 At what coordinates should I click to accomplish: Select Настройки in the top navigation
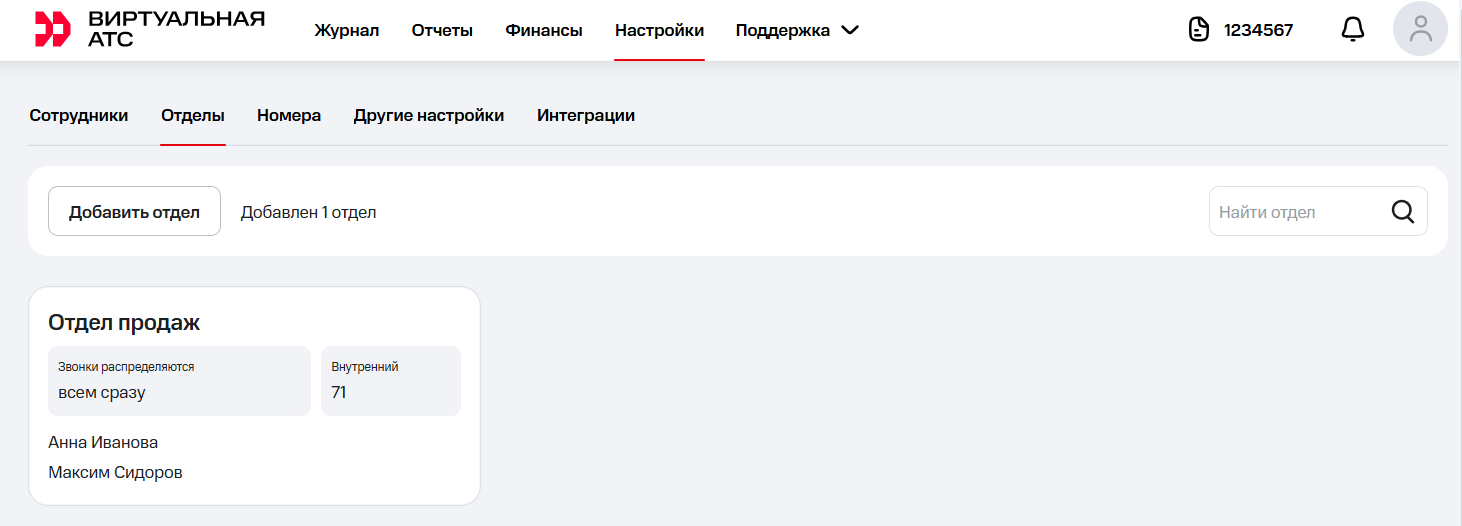659,30
